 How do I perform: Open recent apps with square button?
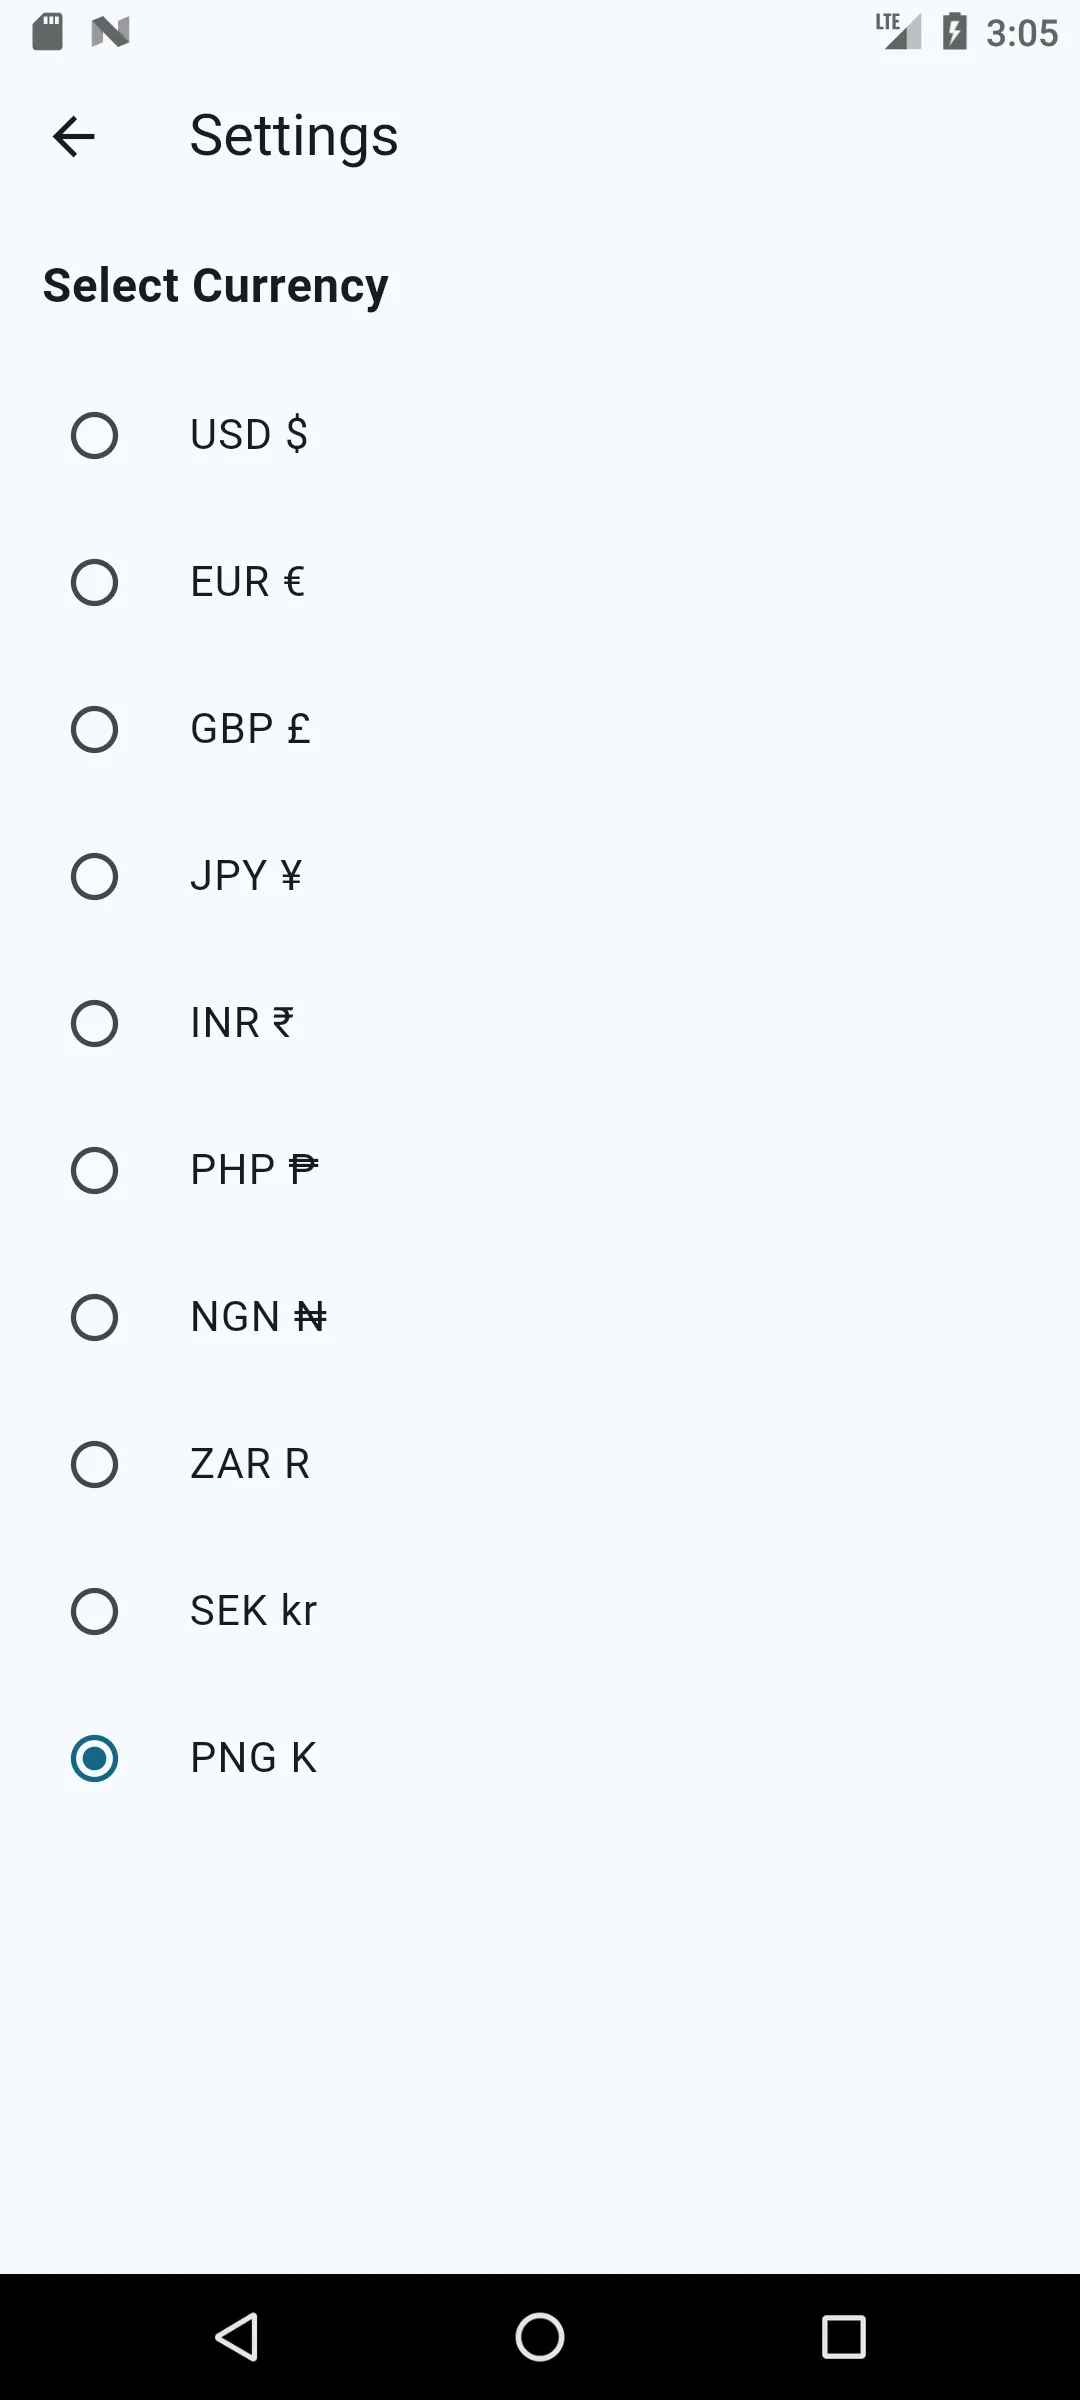843,2337
